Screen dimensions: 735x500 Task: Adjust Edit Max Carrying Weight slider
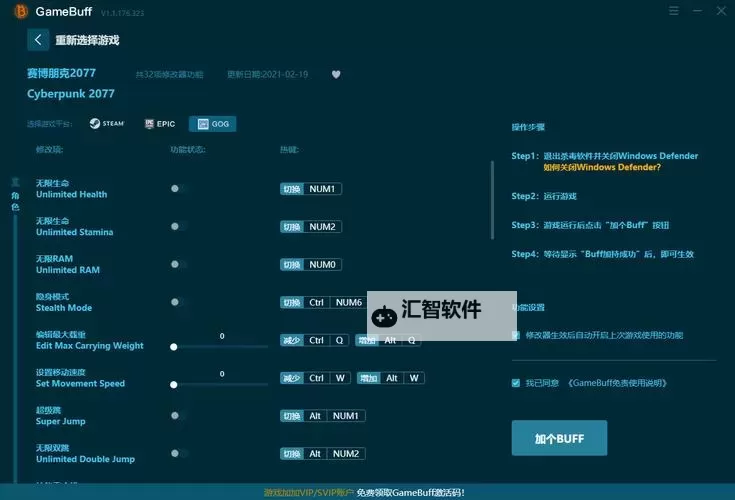(x=219, y=347)
